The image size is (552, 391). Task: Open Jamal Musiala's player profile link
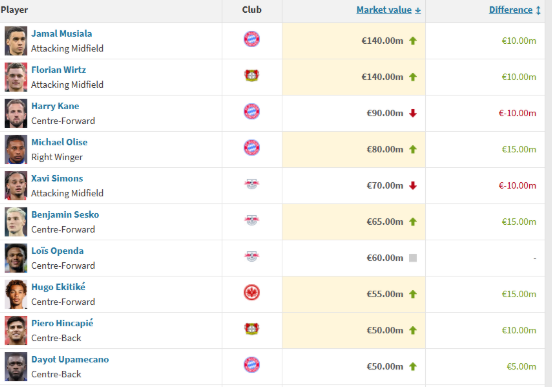62,34
